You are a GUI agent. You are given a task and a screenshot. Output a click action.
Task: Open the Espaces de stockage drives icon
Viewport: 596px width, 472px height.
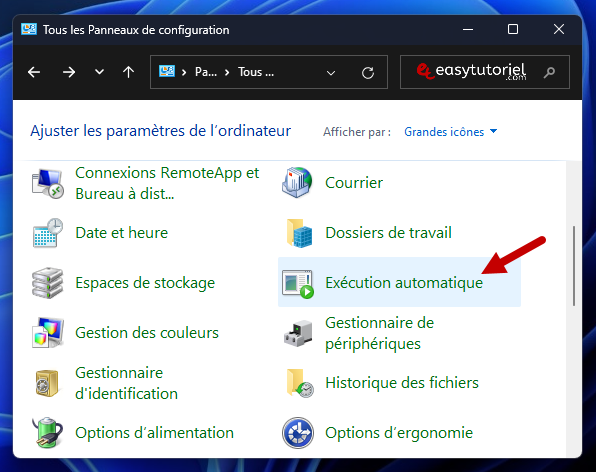point(47,283)
